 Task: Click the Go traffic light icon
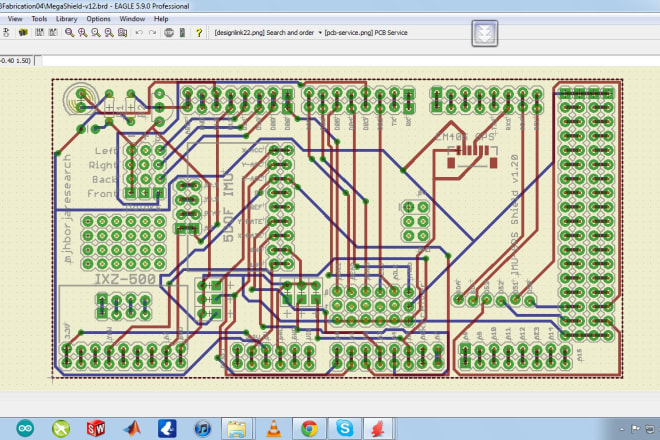pos(182,32)
